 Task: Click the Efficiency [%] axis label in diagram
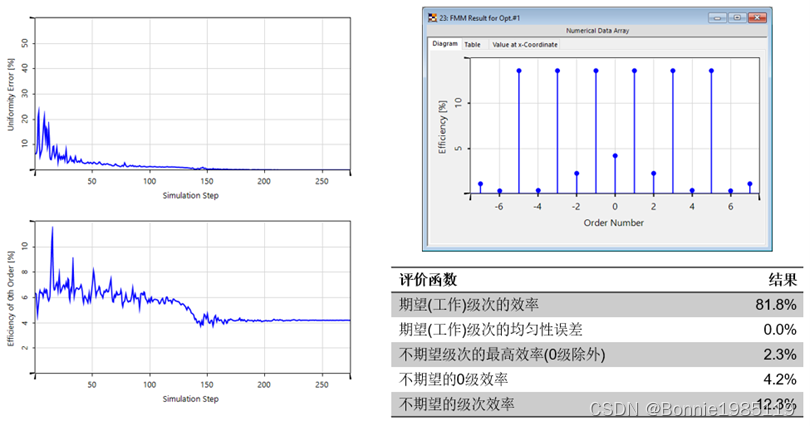coord(442,127)
